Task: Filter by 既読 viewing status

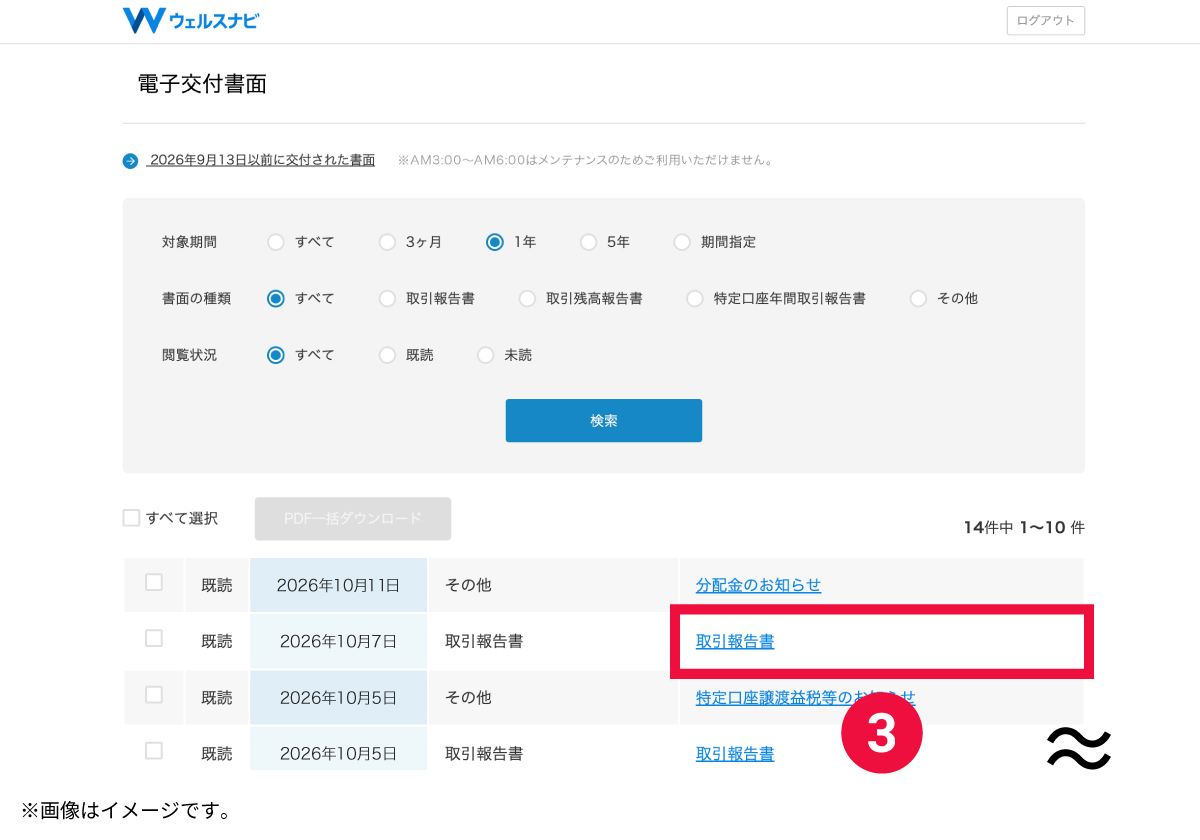Action: pyautogui.click(x=387, y=355)
